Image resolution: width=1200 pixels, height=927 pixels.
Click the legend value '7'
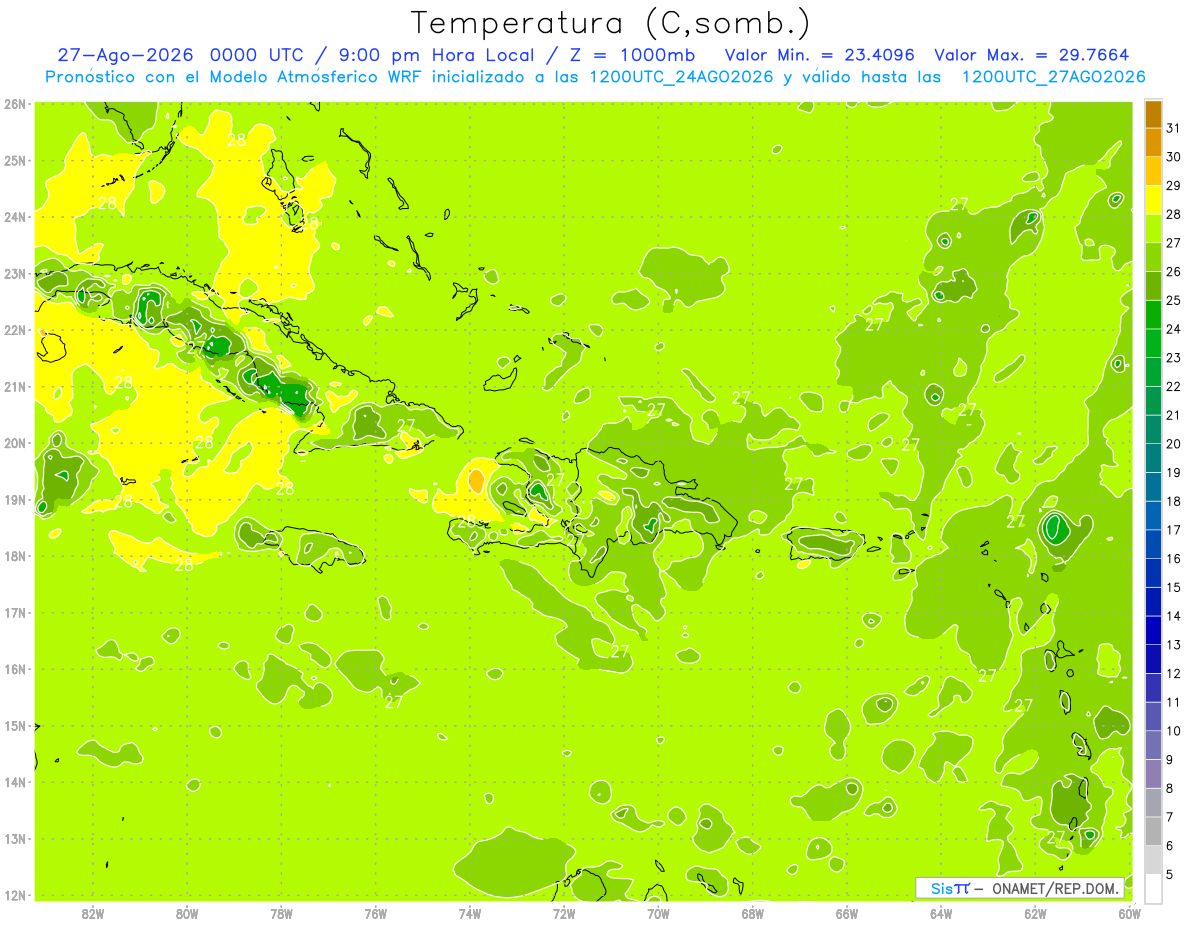(1171, 817)
